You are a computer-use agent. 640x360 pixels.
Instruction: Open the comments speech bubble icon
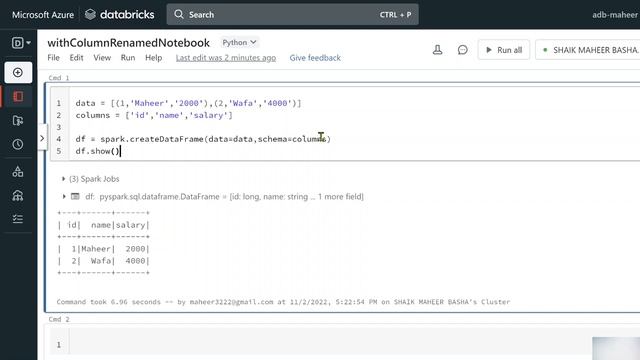(462, 50)
